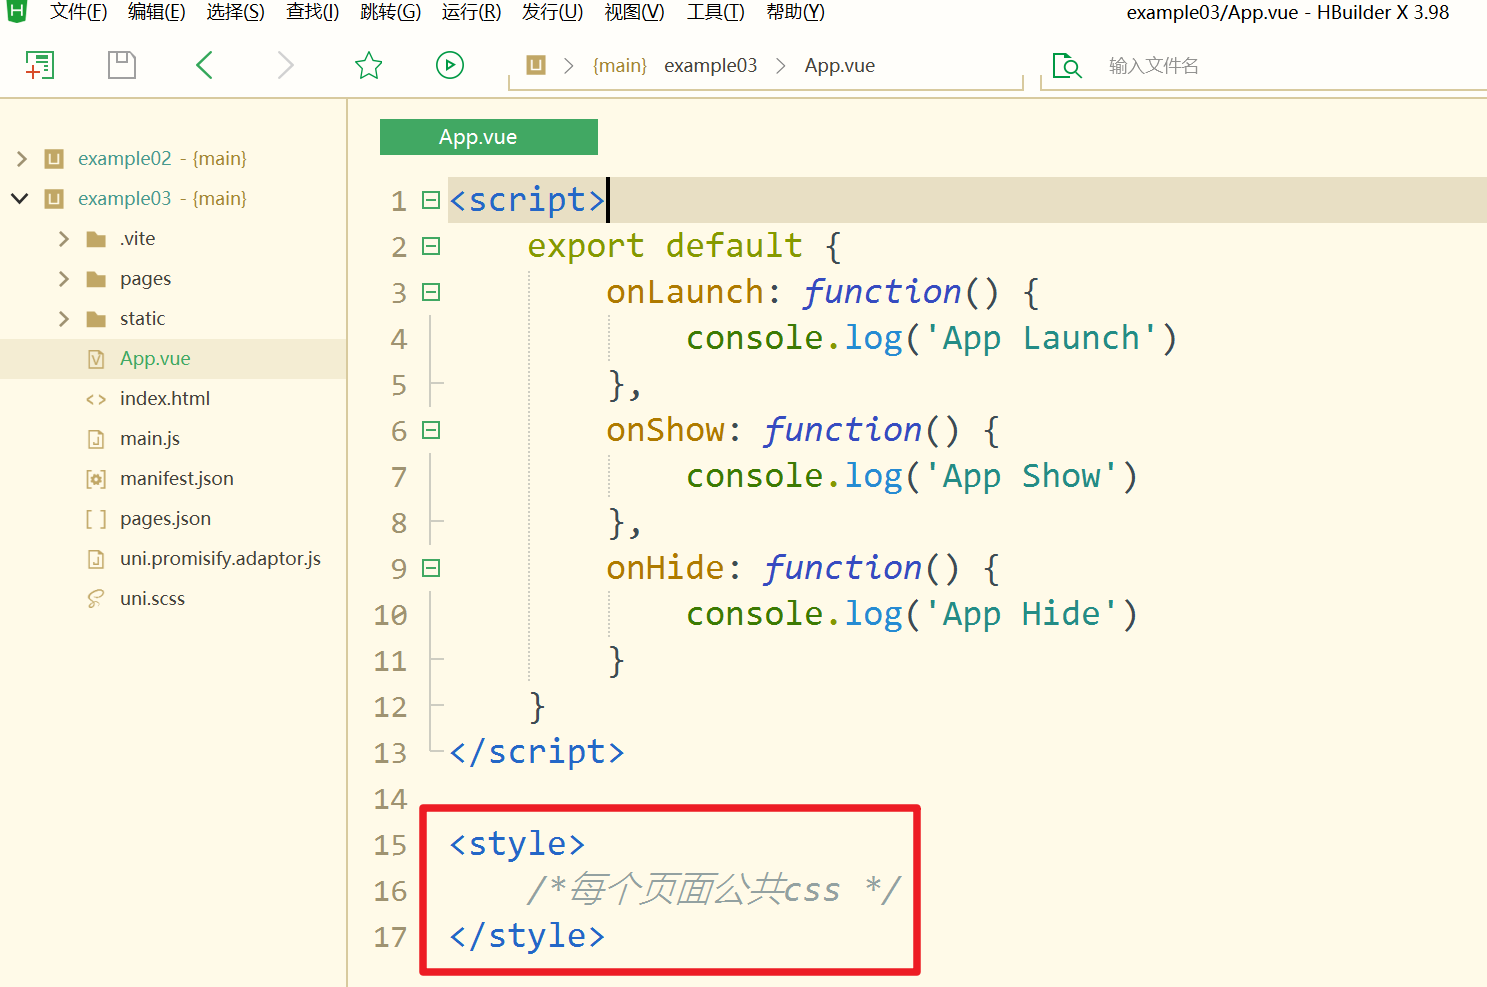The width and height of the screenshot is (1487, 987).
Task: Open main.js from project tree
Action: (x=150, y=439)
